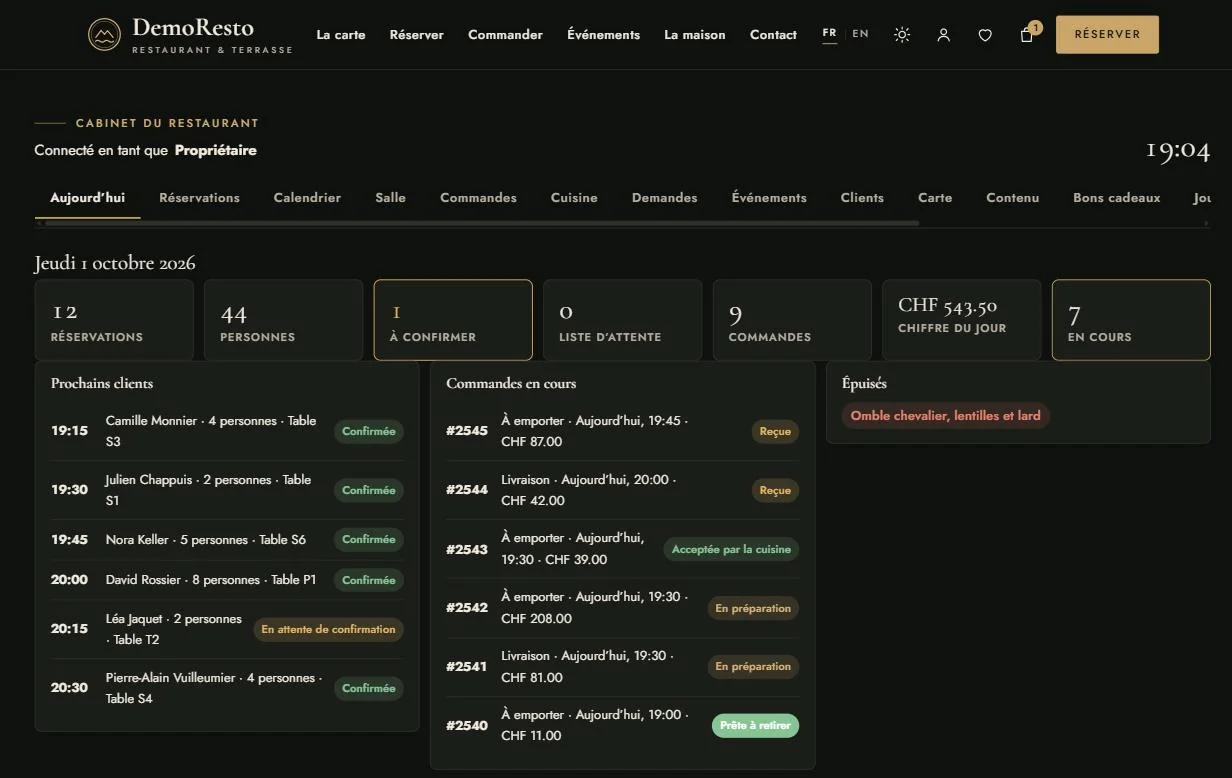
Task: Switch to the Calendrier tab
Action: coord(307,198)
